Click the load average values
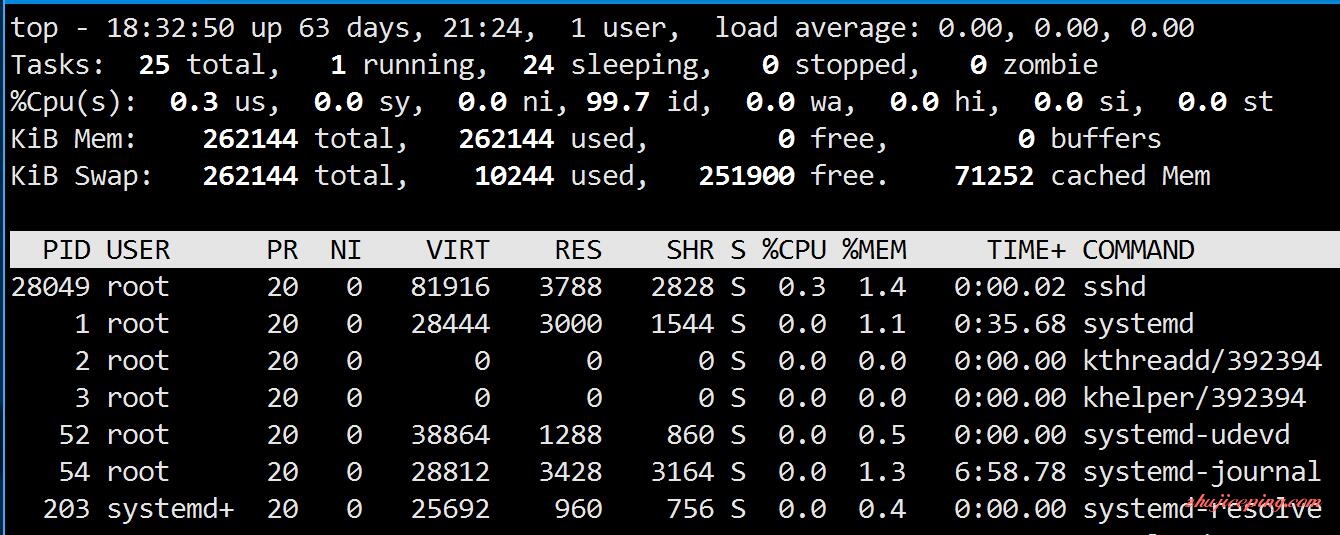Screen dimensions: 1340x535 [x=1066, y=28]
